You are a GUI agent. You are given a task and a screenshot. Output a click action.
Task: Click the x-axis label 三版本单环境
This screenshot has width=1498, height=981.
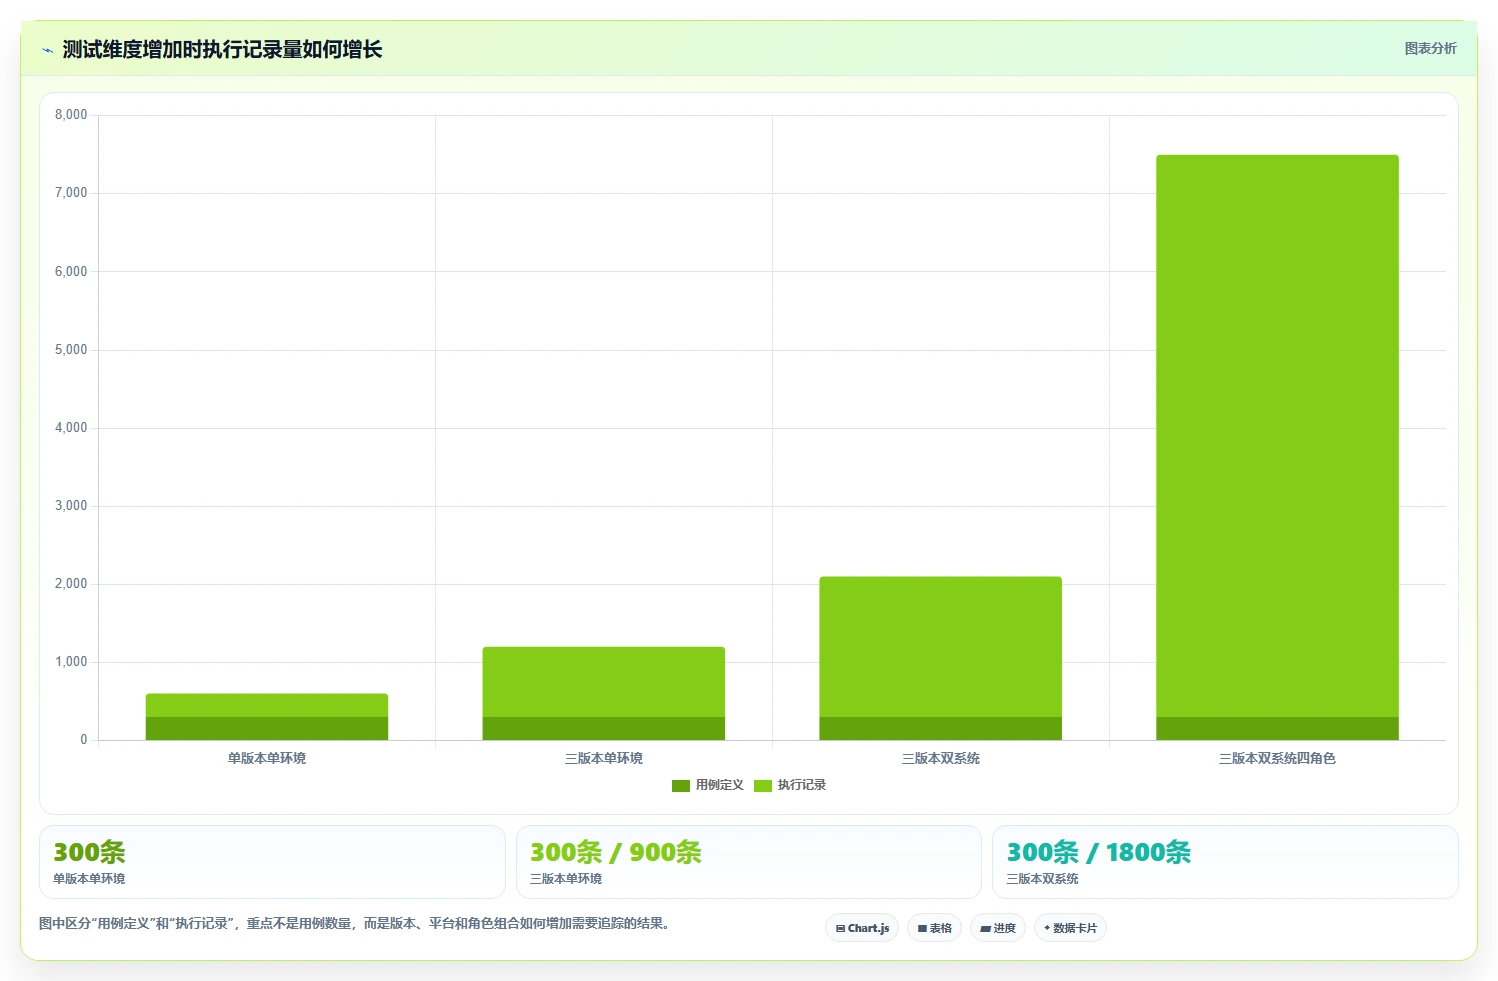coord(604,758)
